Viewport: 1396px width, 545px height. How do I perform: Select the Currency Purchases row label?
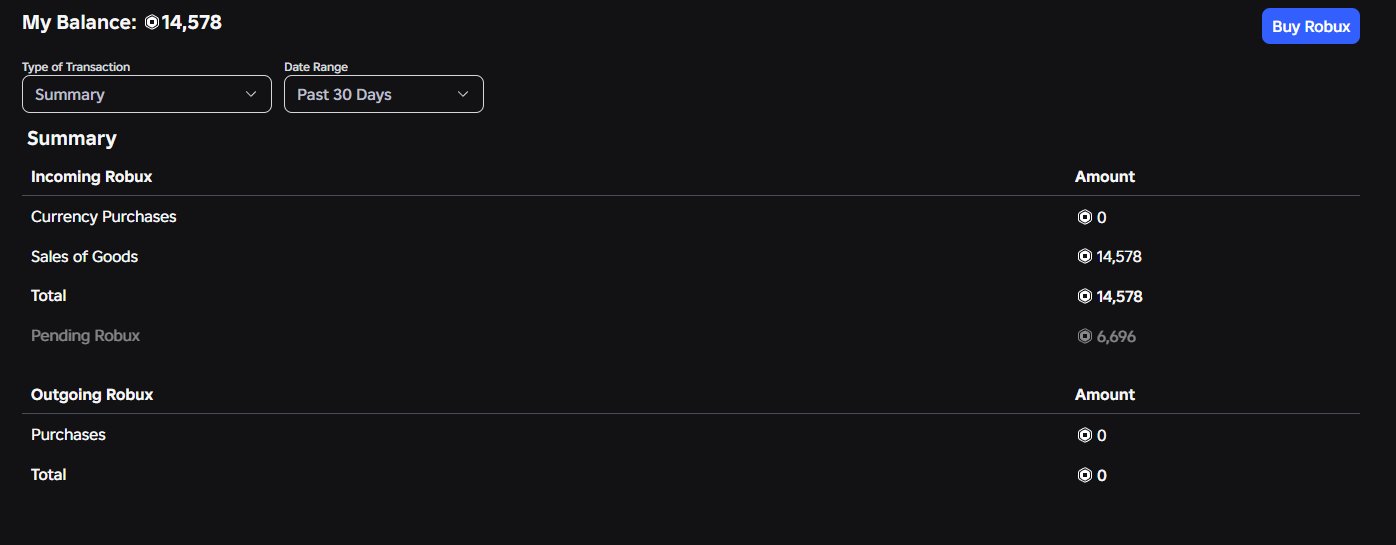coord(104,217)
